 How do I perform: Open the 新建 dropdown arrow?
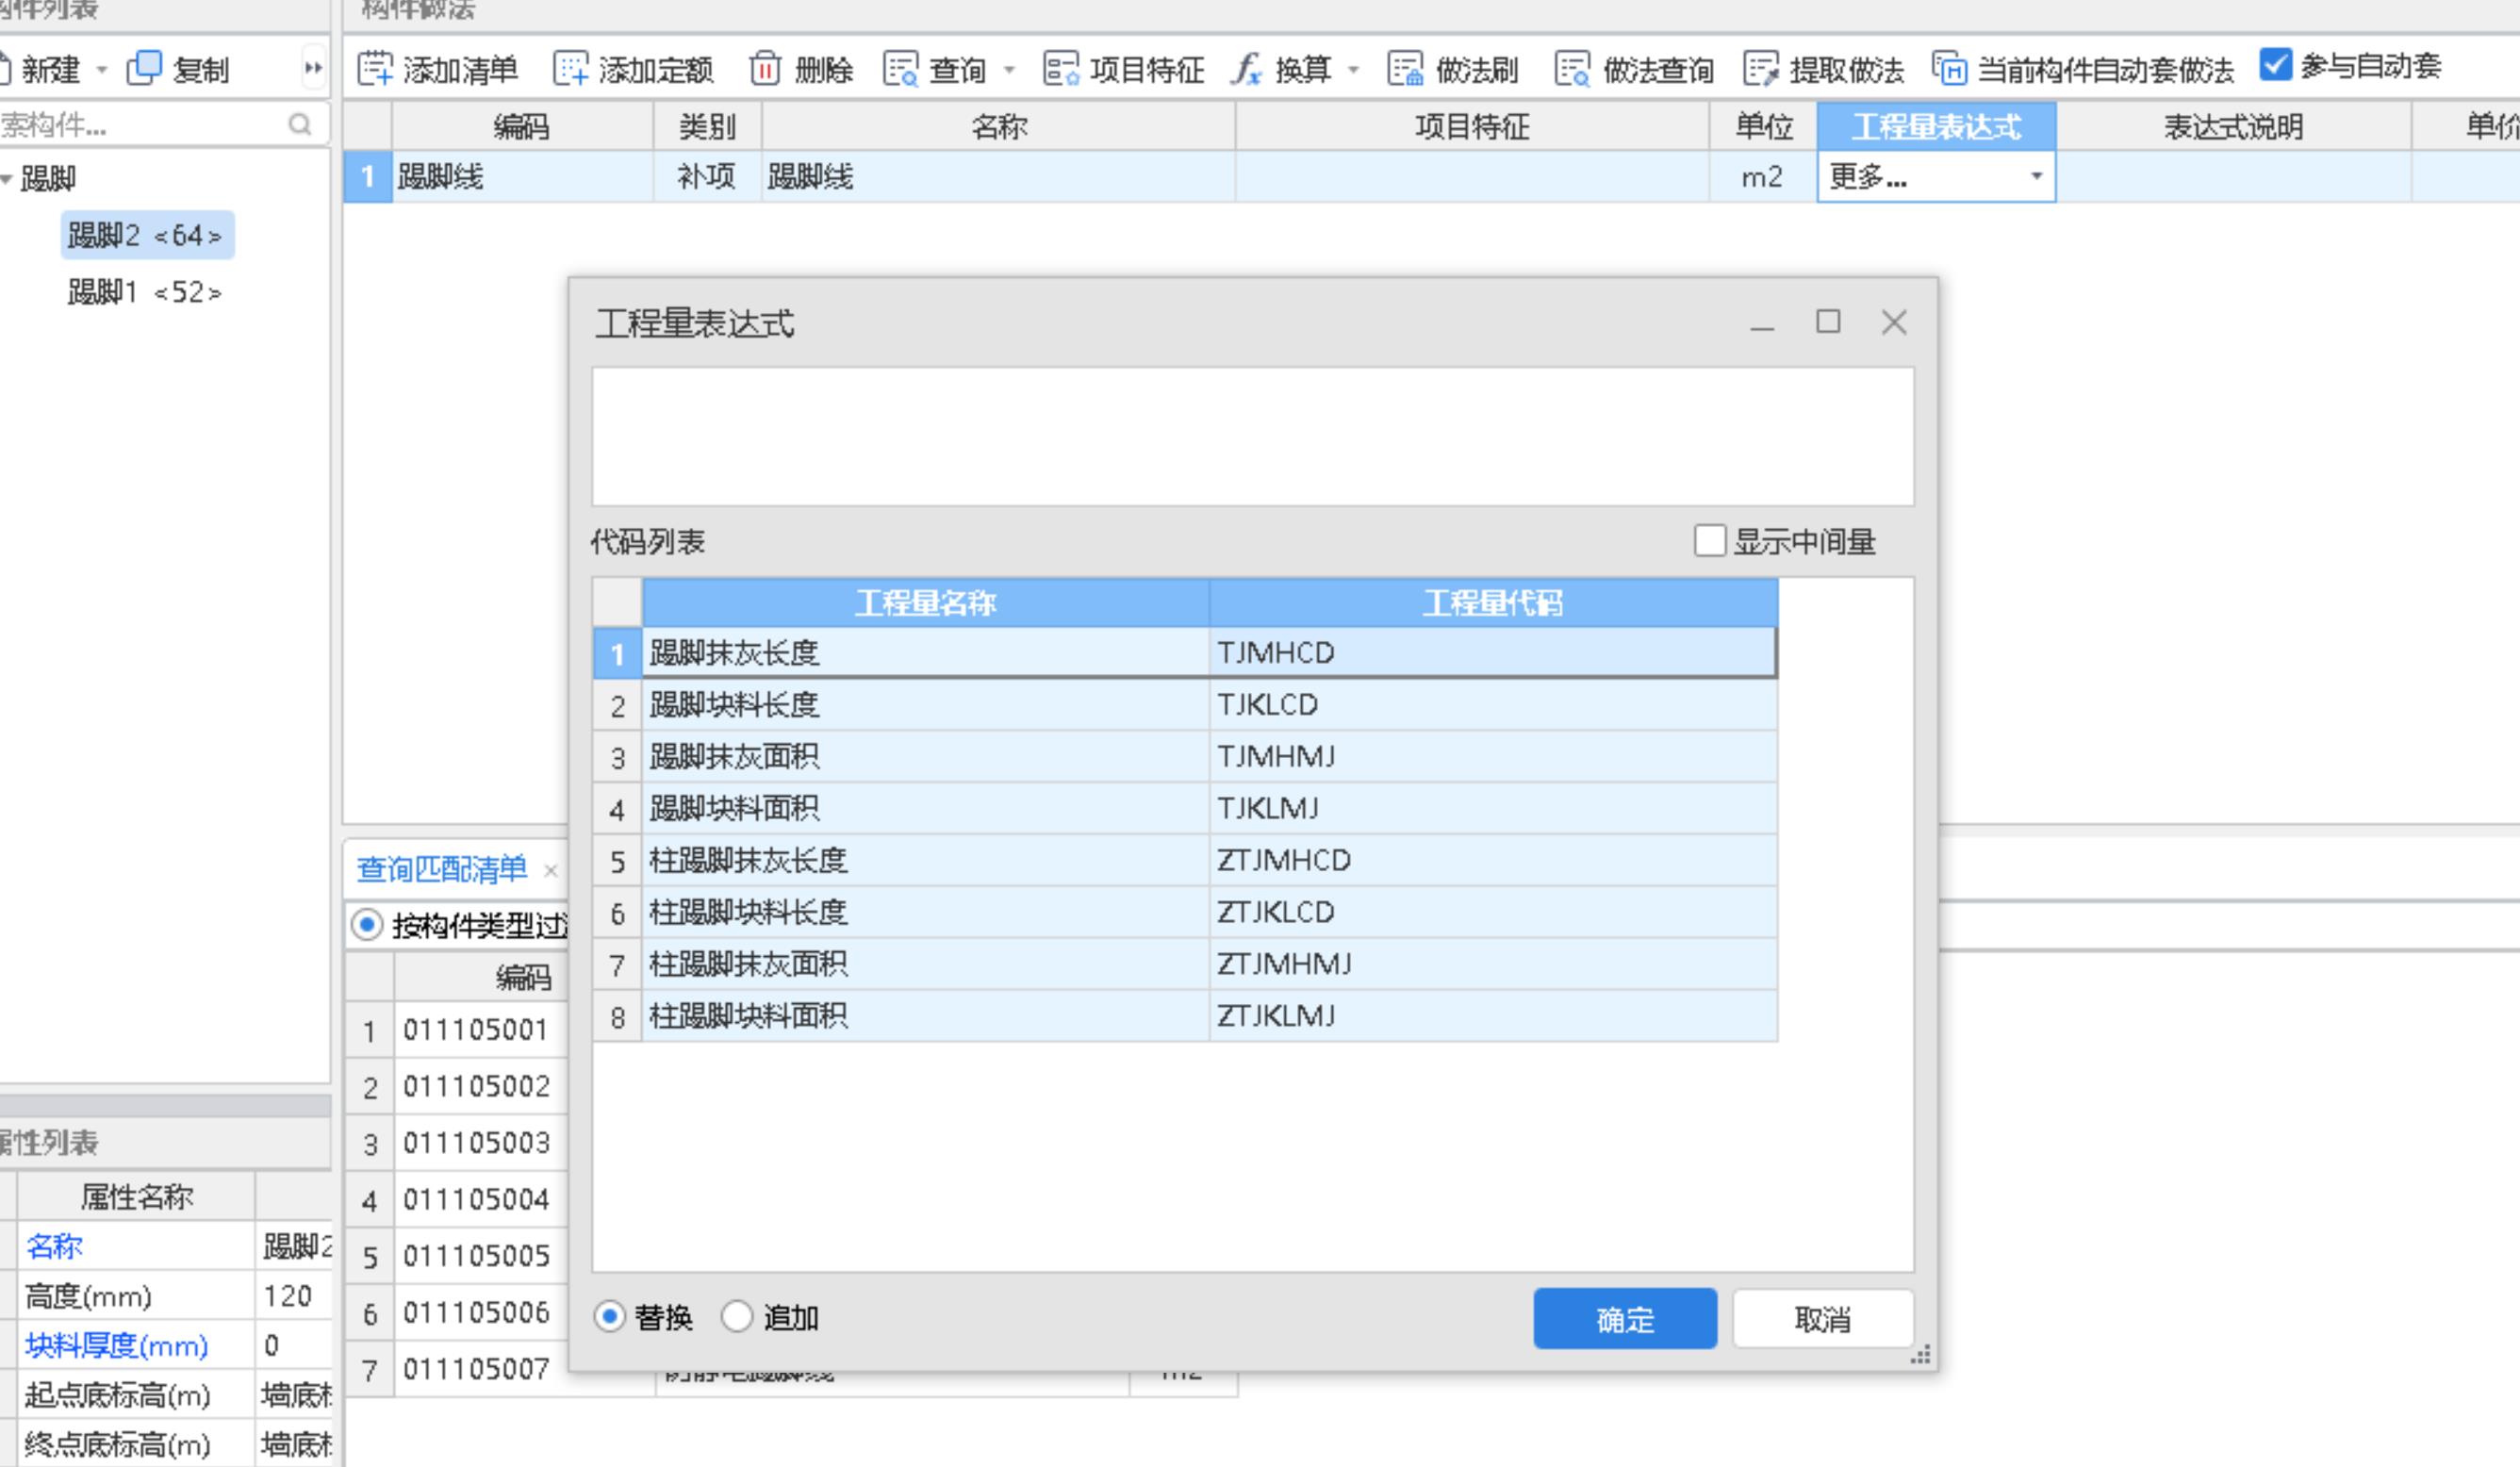(x=101, y=70)
